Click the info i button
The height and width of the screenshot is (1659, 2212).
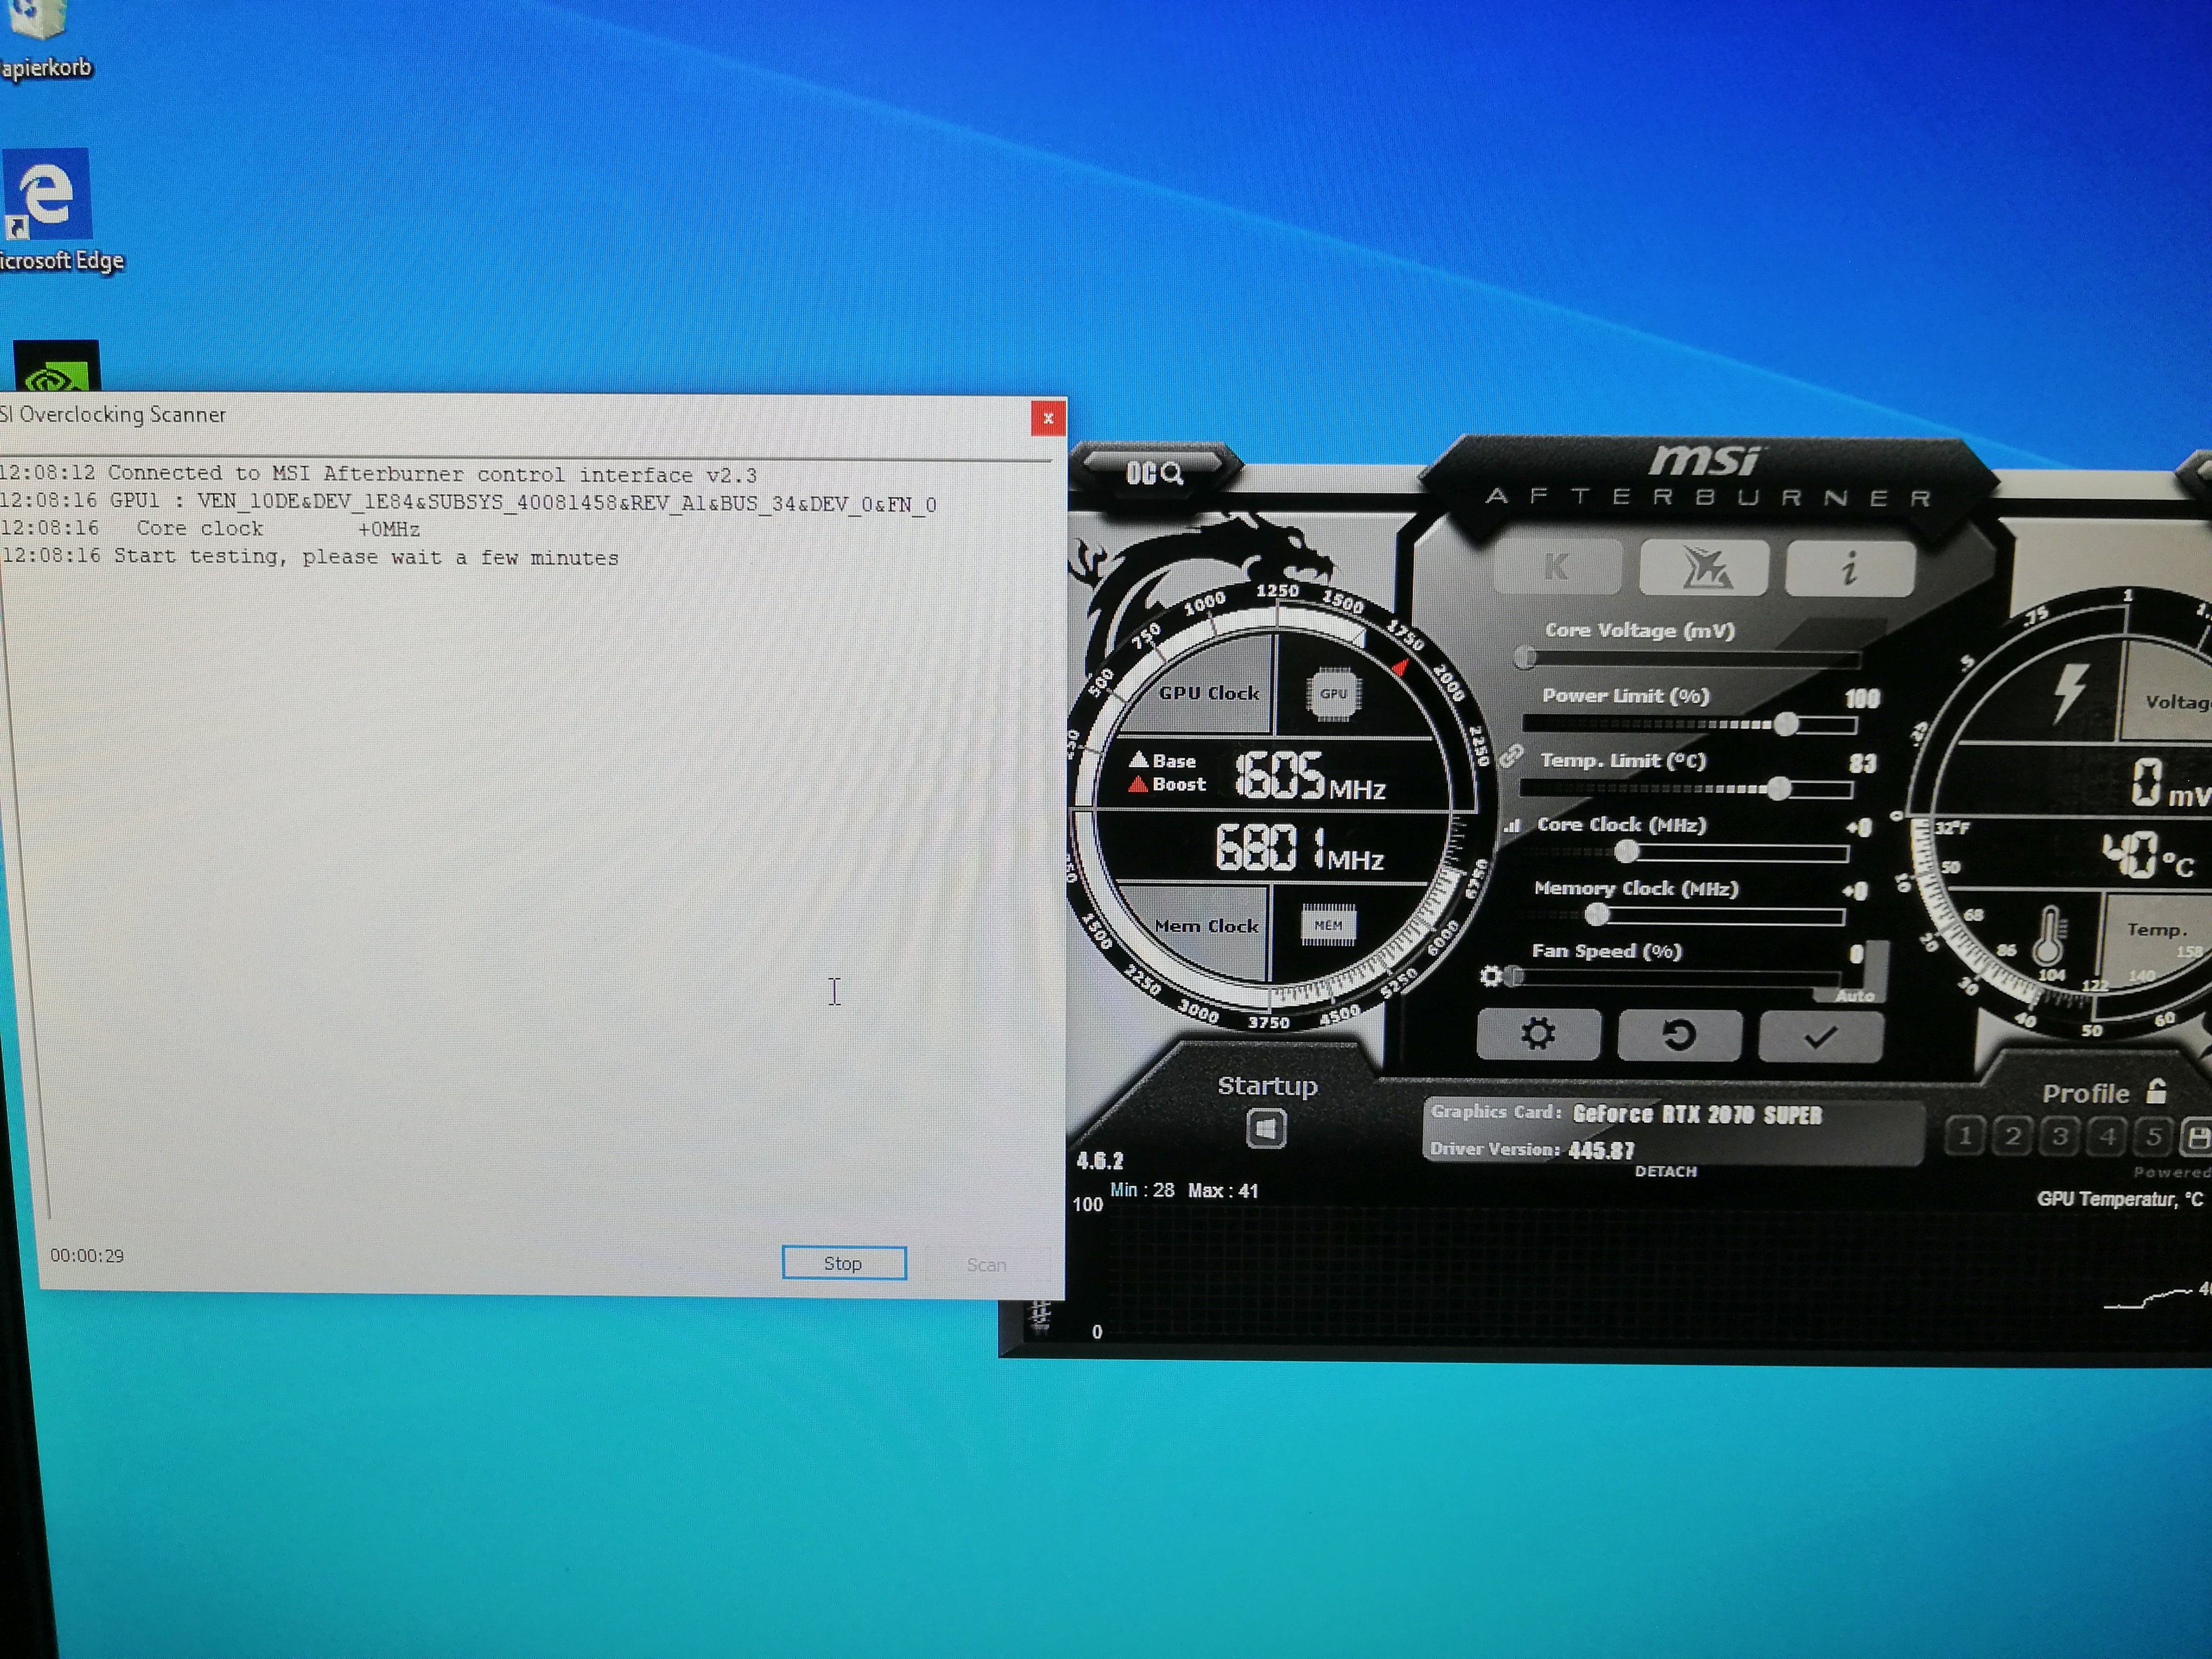tap(1849, 567)
